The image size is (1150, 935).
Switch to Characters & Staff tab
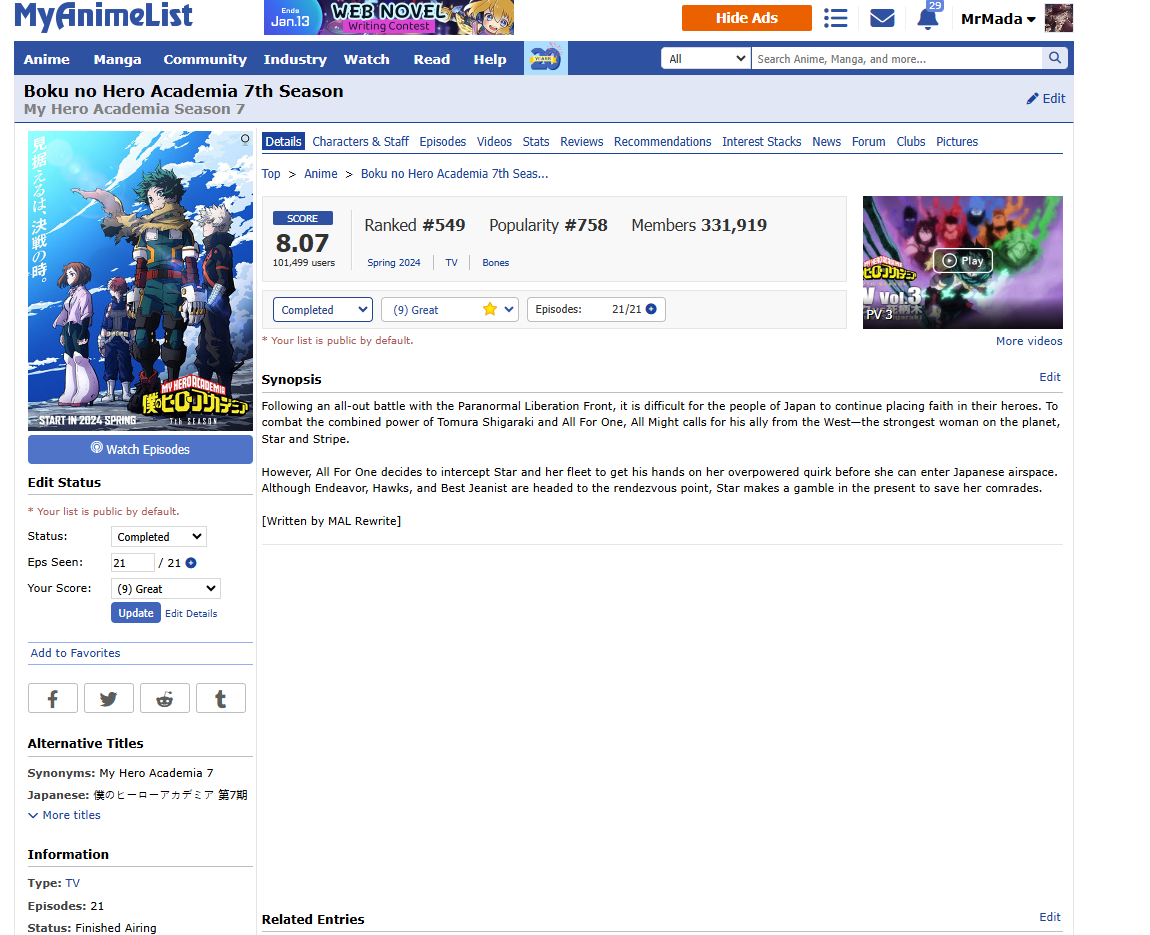click(x=361, y=142)
